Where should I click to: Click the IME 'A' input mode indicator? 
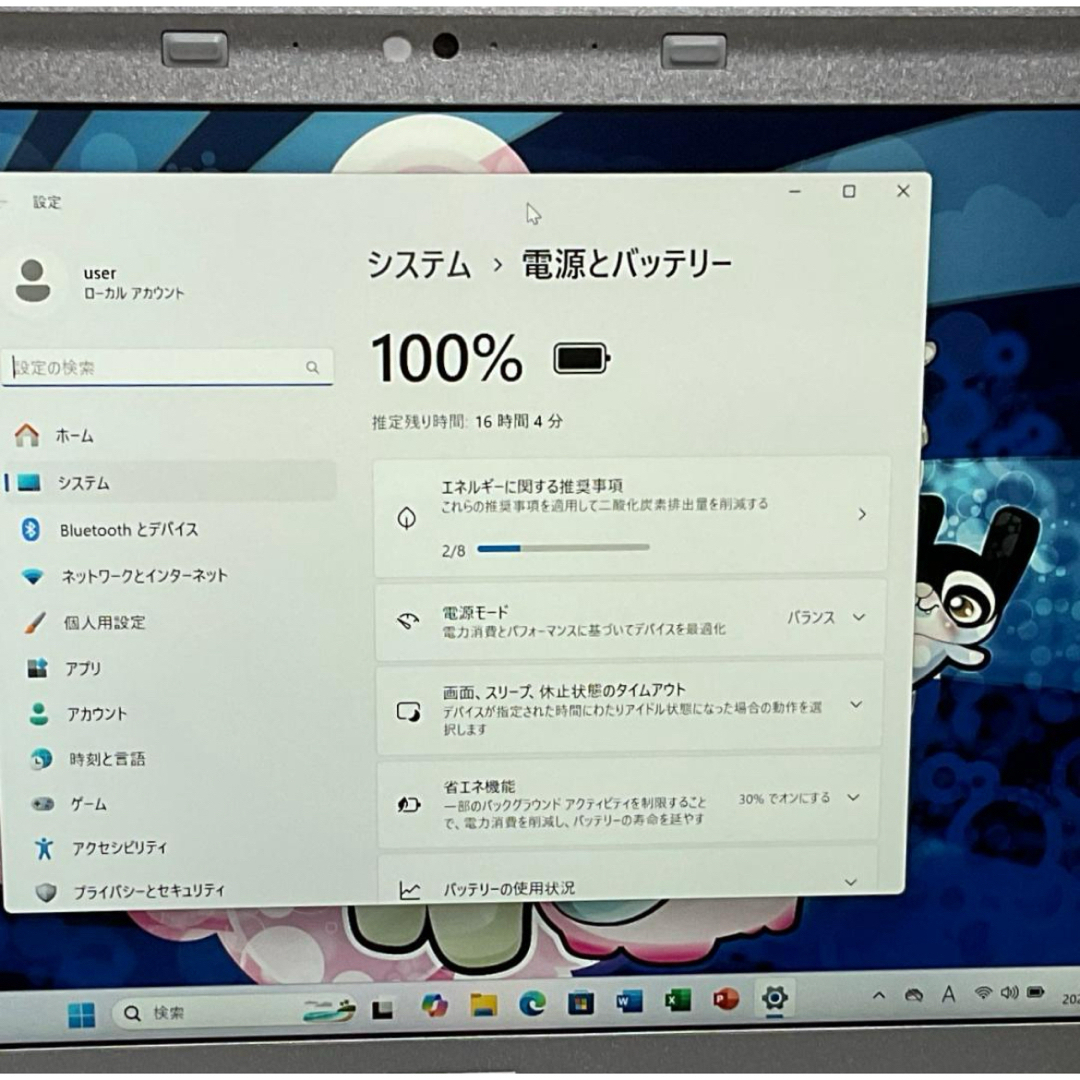pos(948,994)
